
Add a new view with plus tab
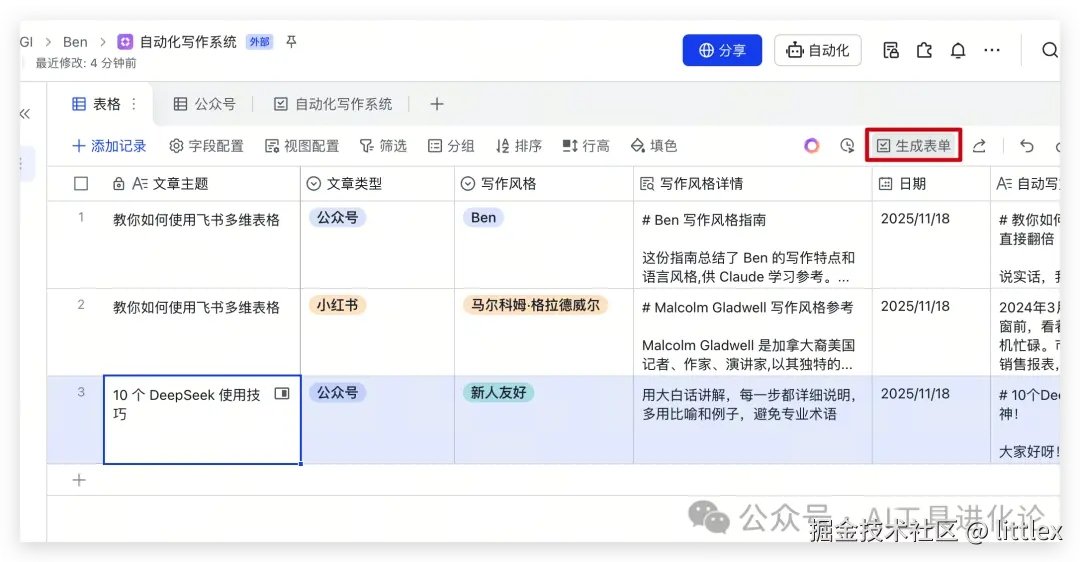(x=437, y=104)
